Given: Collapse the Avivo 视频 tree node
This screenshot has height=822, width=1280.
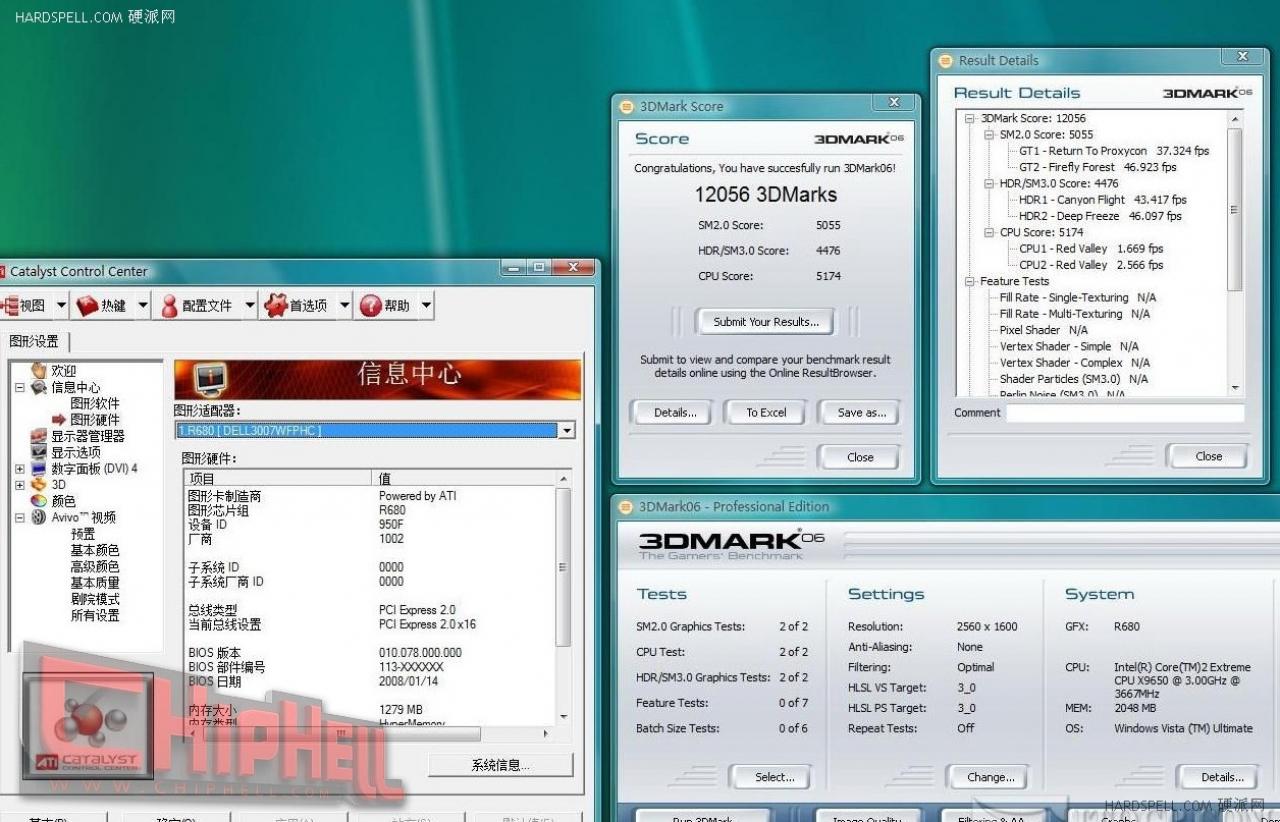Looking at the screenshot, I should 19,517.
